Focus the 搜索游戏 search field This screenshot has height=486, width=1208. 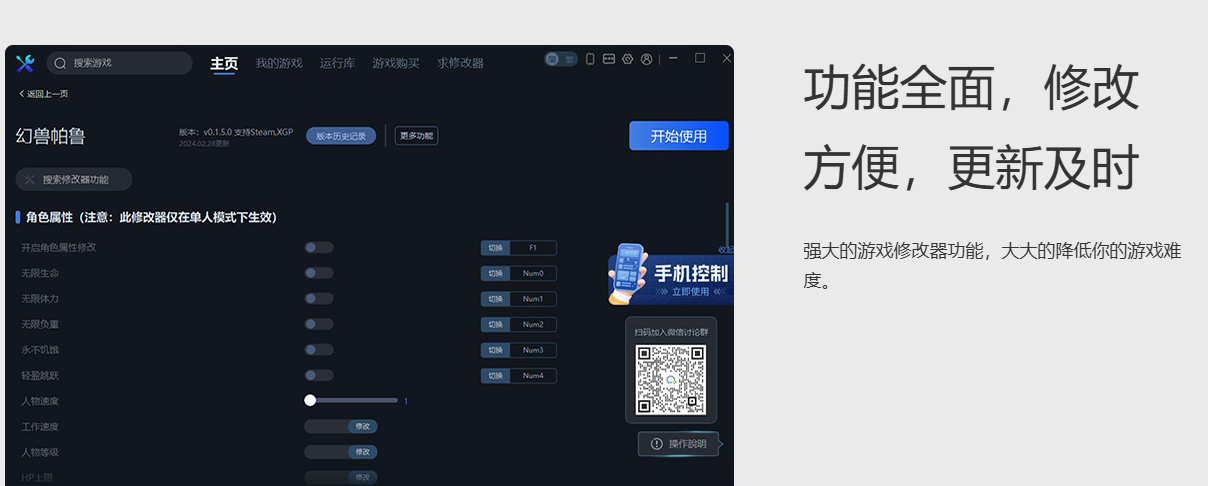pyautogui.click(x=119, y=63)
